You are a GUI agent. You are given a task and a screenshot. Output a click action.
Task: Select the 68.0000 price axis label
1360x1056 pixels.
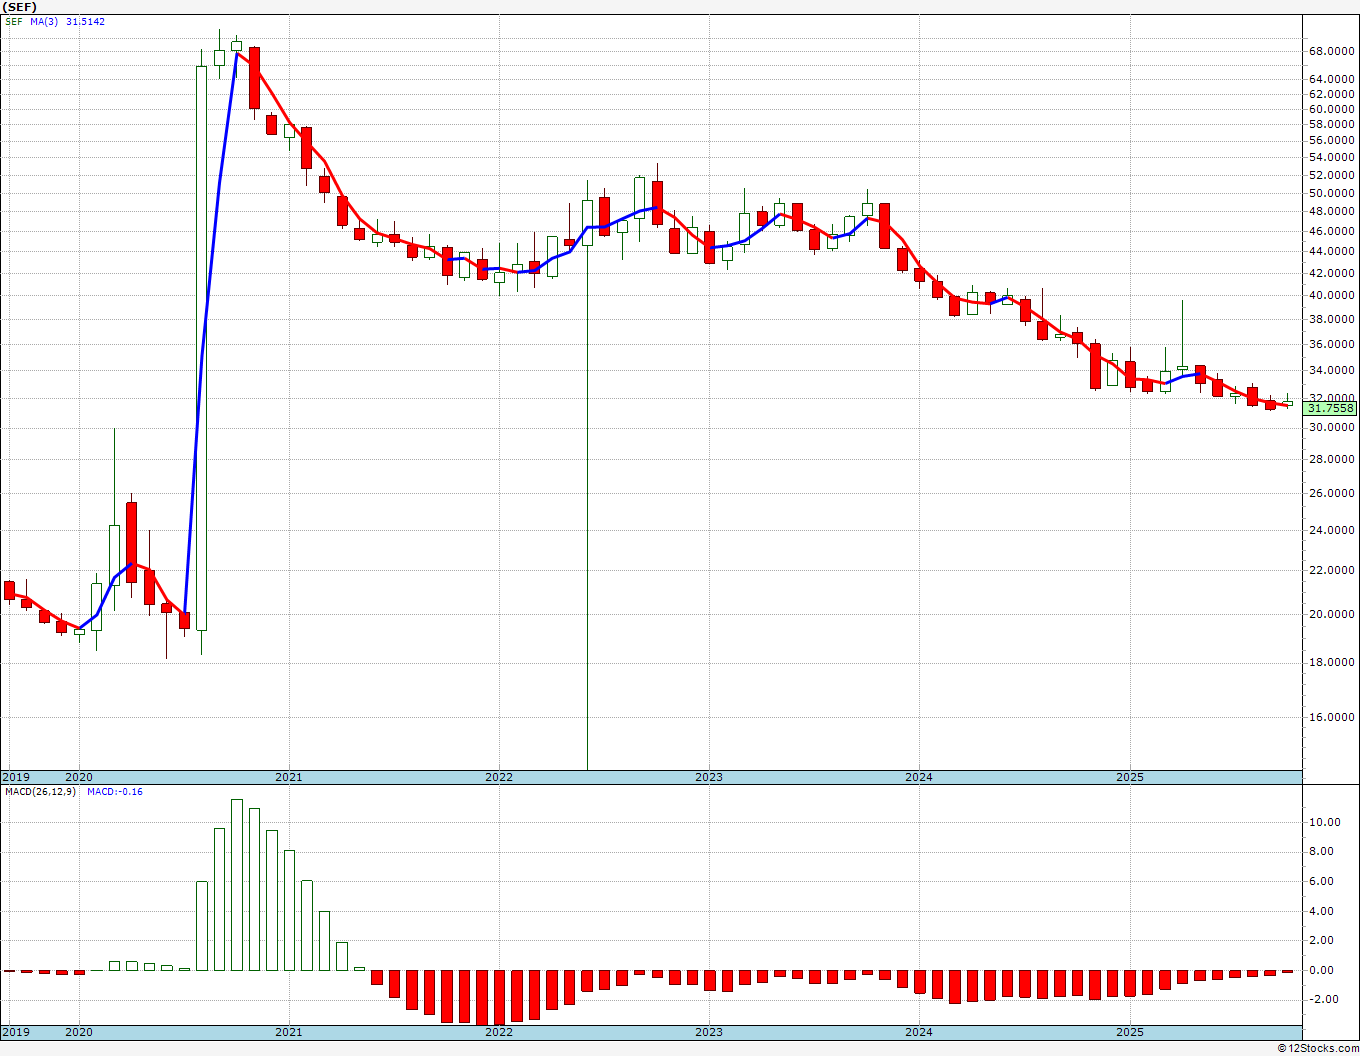(x=1332, y=52)
